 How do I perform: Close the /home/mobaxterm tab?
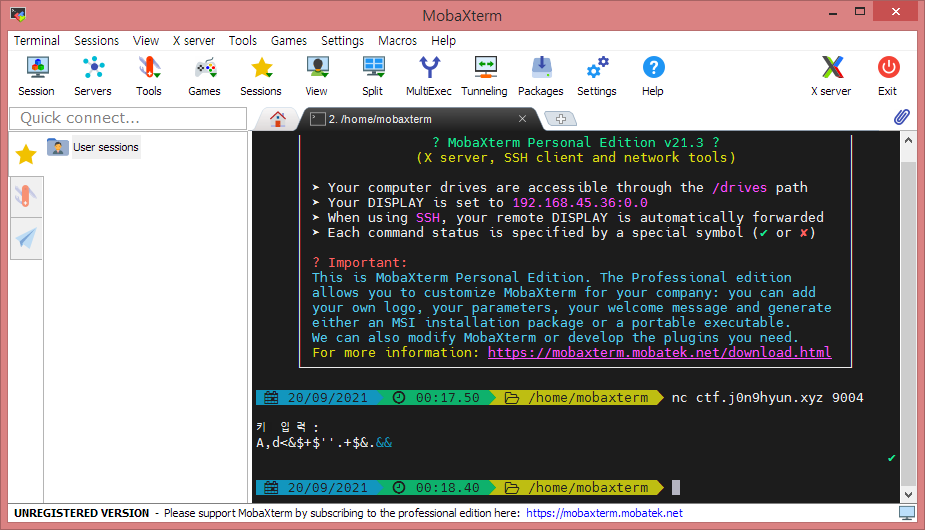pyautogui.click(x=522, y=119)
